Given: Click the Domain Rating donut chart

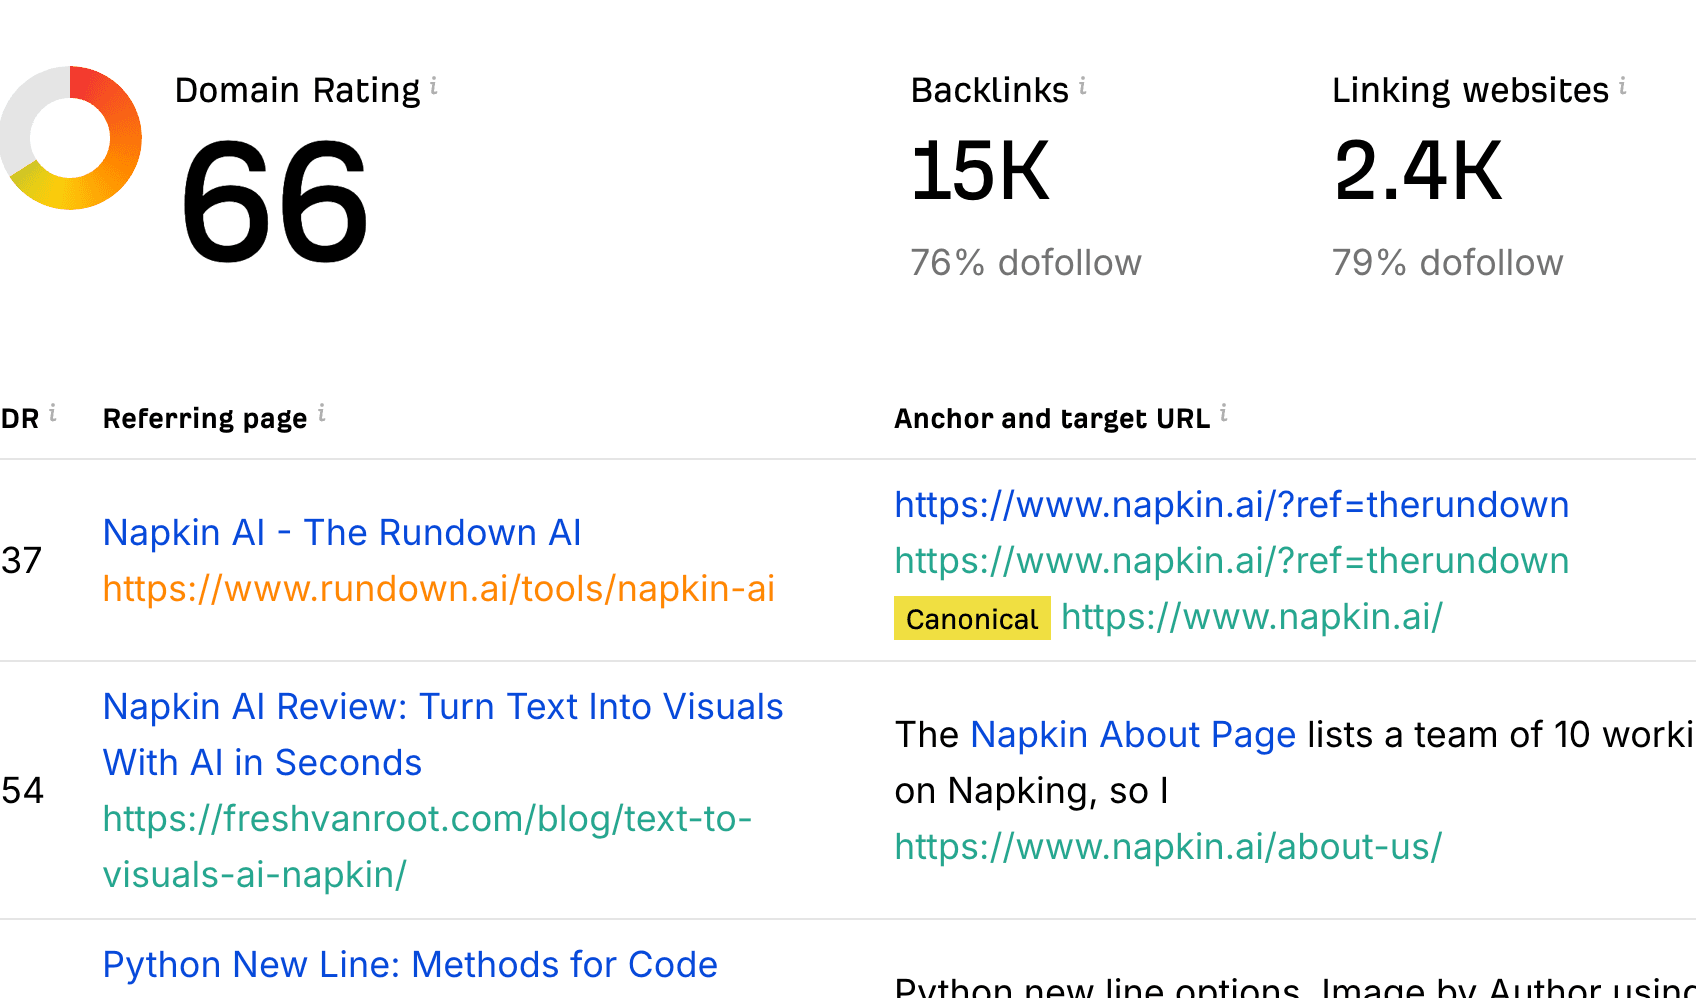Looking at the screenshot, I should point(70,138).
